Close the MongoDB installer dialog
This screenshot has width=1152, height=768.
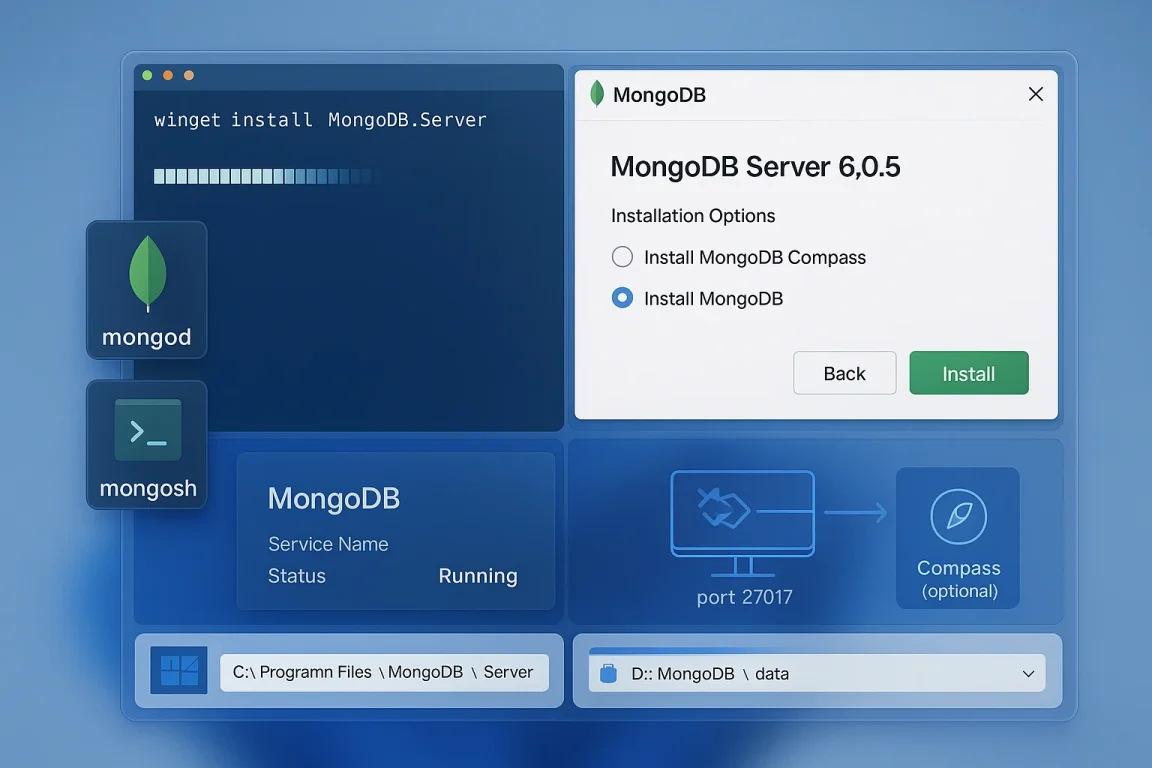point(1036,94)
